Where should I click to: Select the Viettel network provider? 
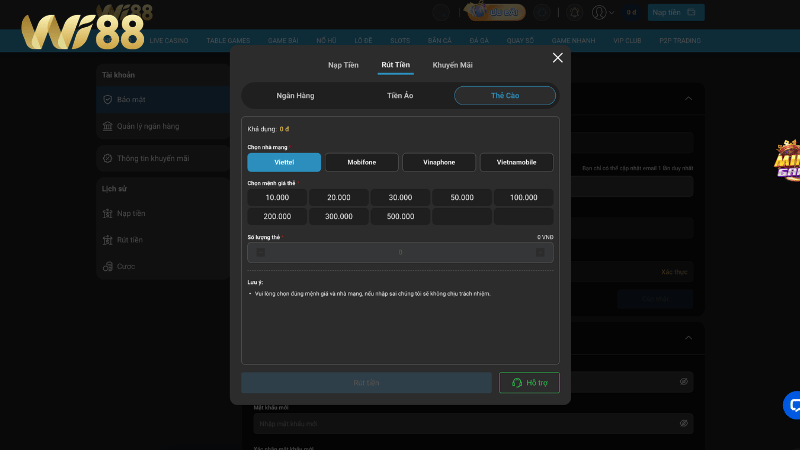pos(284,162)
